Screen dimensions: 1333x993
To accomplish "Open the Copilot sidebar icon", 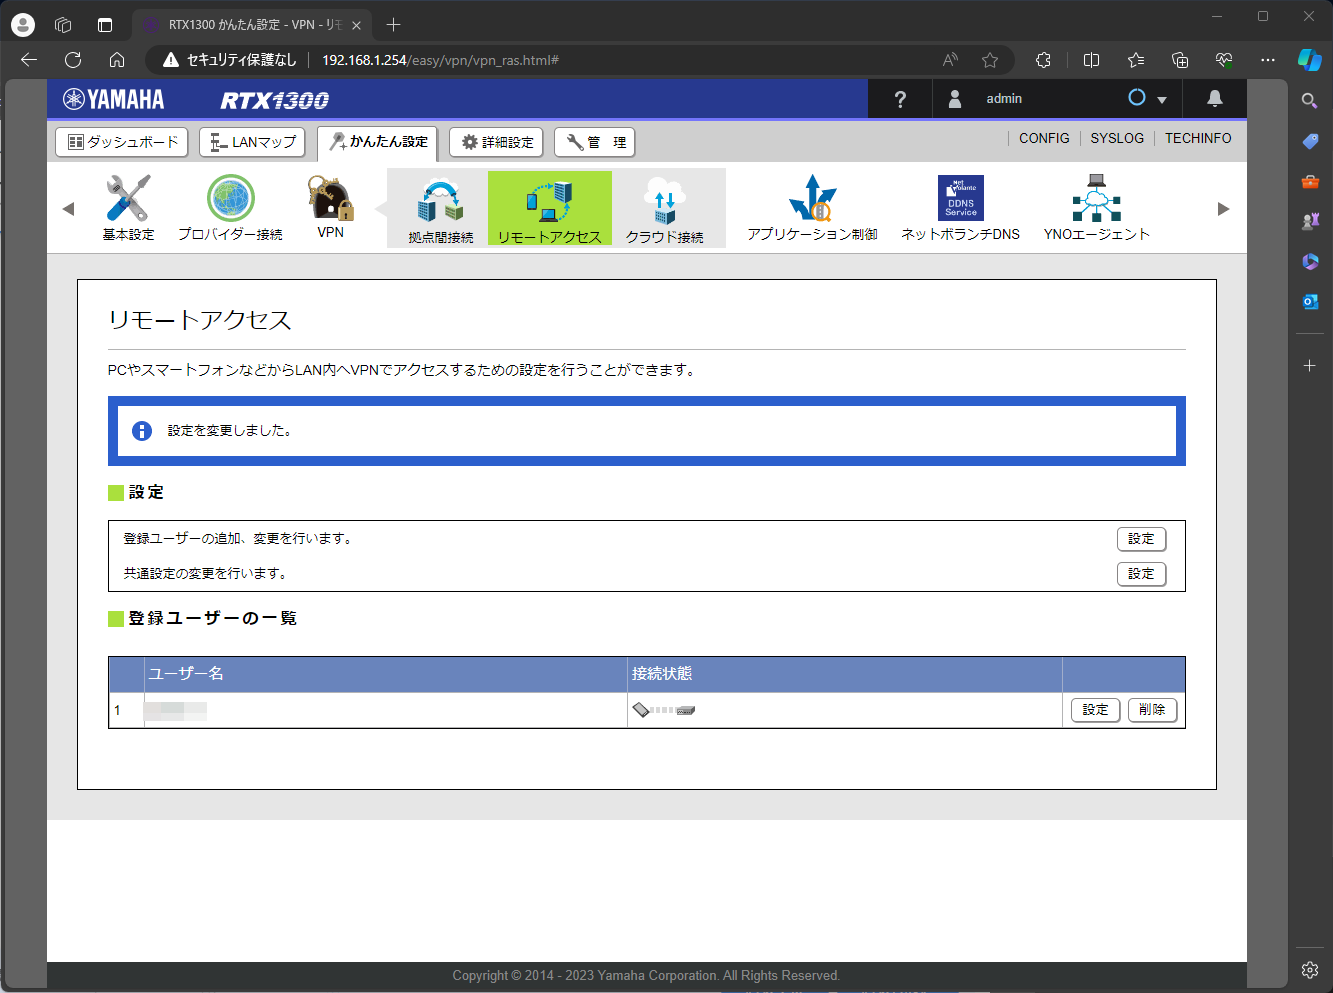I will tap(1310, 60).
